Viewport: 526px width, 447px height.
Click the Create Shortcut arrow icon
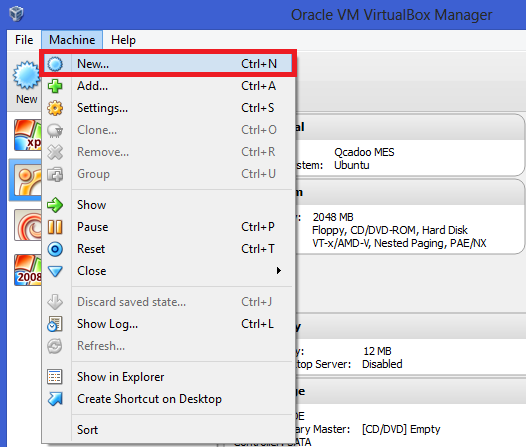(x=55, y=399)
